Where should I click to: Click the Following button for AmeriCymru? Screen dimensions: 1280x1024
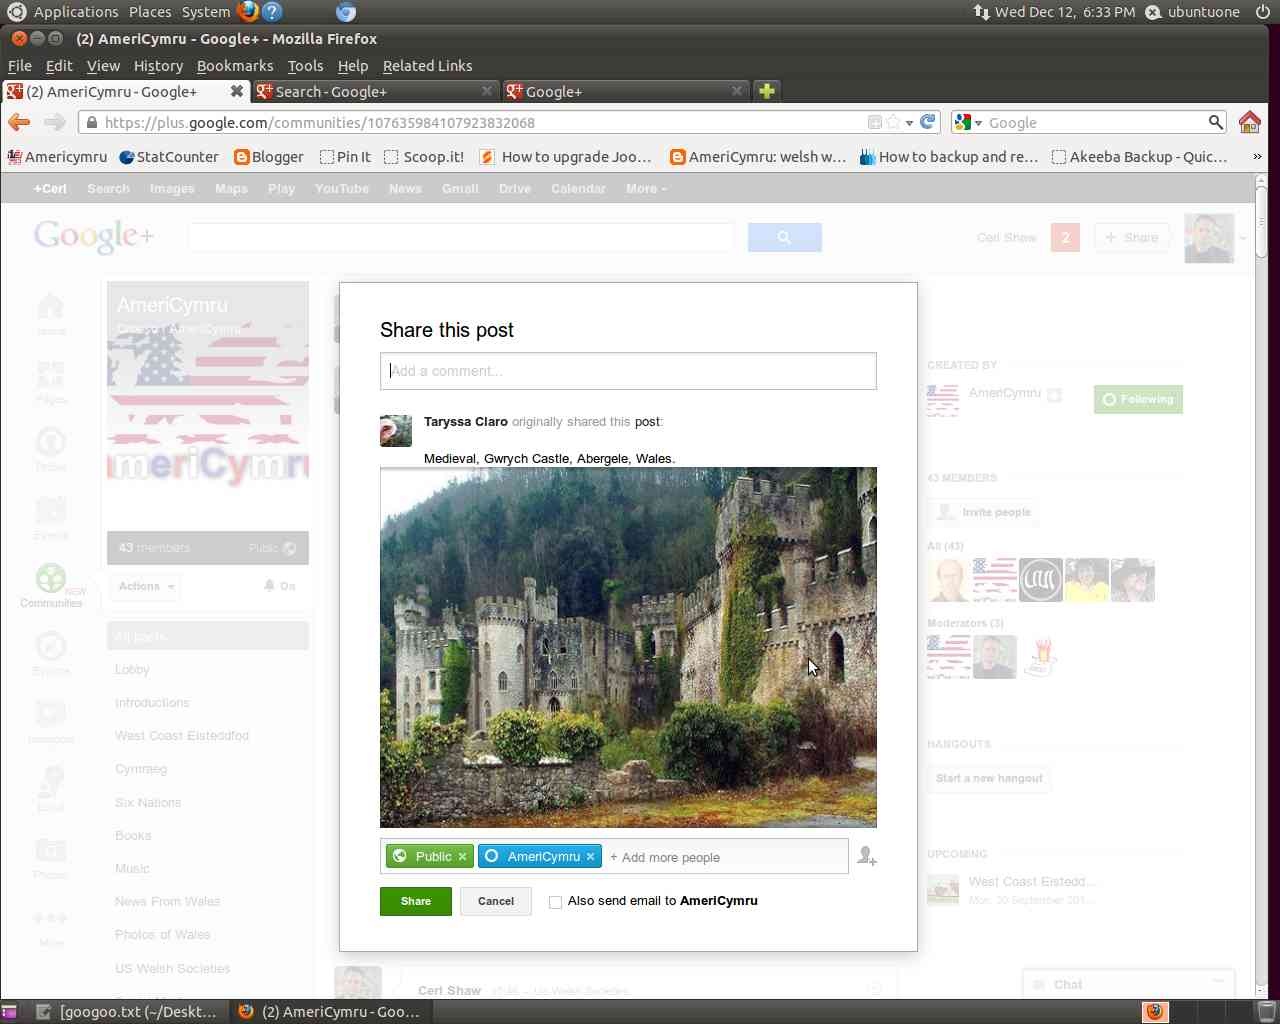tap(1138, 400)
